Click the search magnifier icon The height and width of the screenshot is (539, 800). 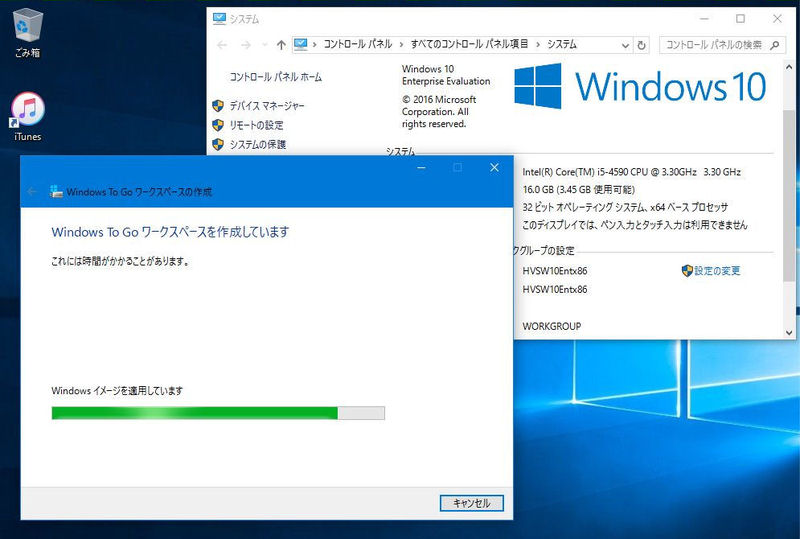(774, 45)
